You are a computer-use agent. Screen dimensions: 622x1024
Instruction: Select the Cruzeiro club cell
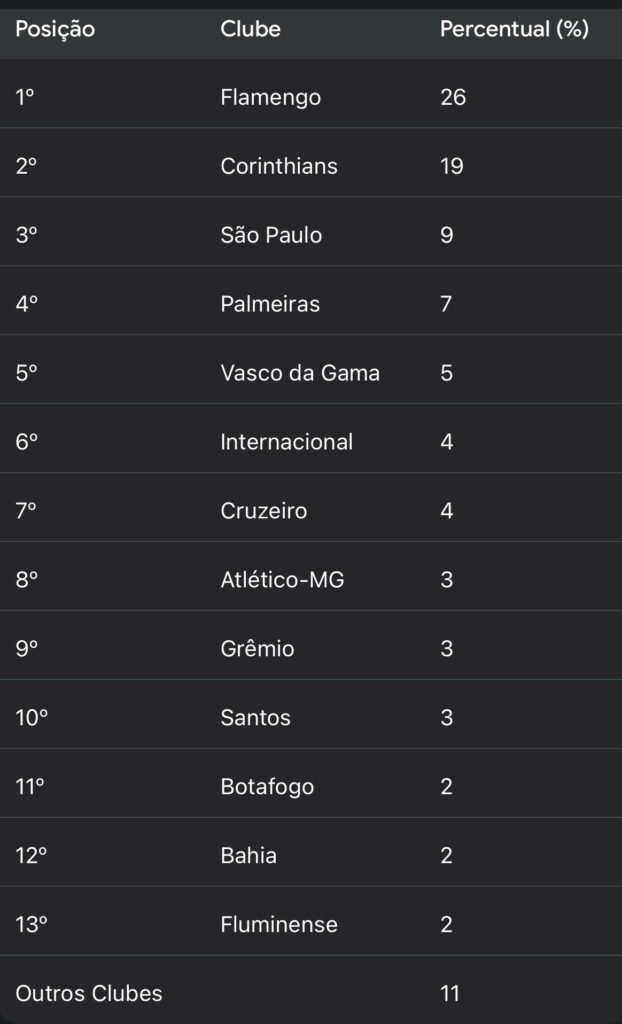point(263,511)
